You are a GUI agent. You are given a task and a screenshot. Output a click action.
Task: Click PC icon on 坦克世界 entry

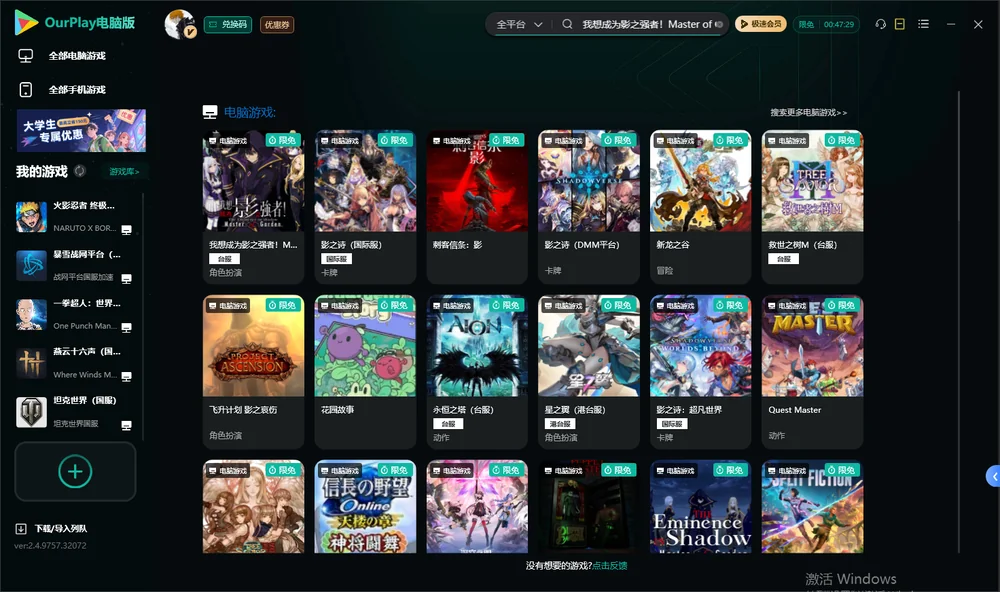click(126, 426)
